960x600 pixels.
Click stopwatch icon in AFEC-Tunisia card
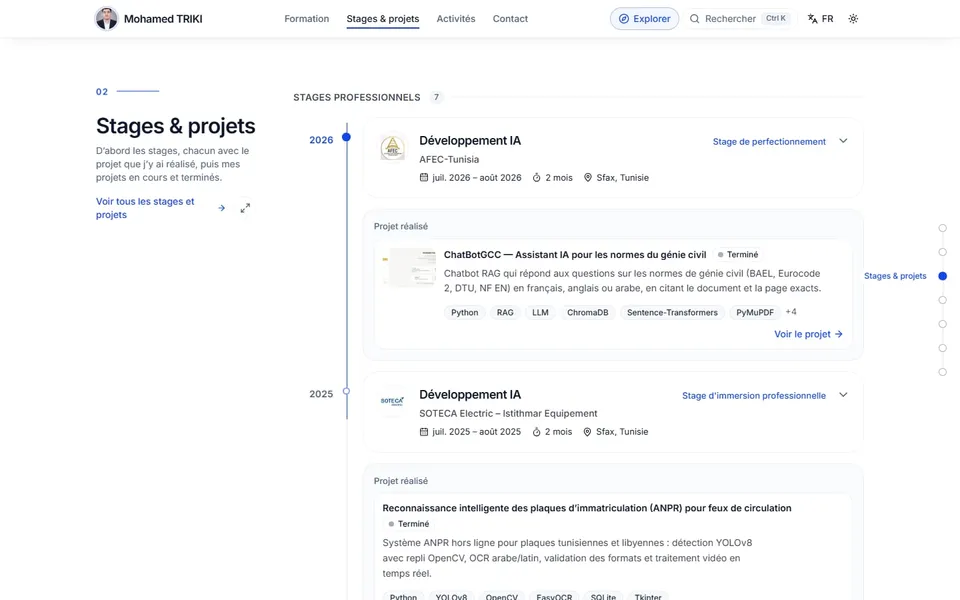(536, 178)
